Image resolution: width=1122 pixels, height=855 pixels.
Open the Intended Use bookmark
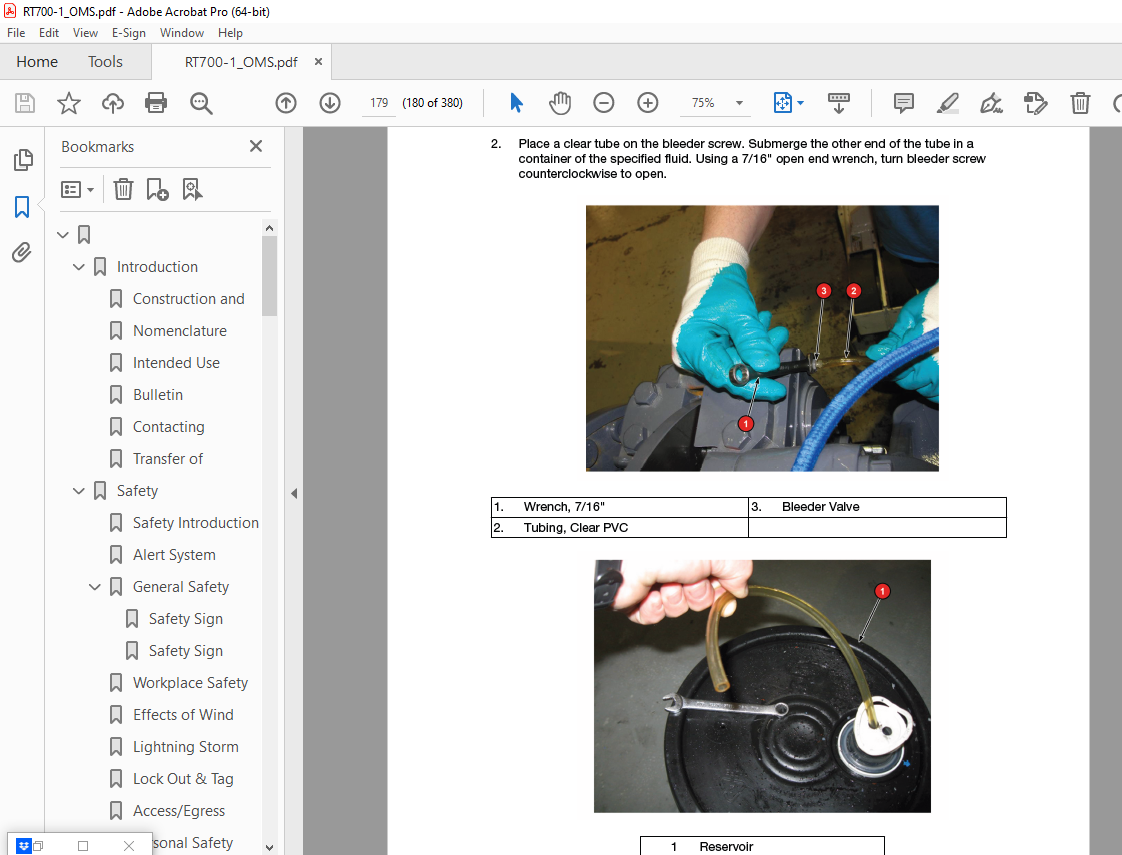pos(176,363)
